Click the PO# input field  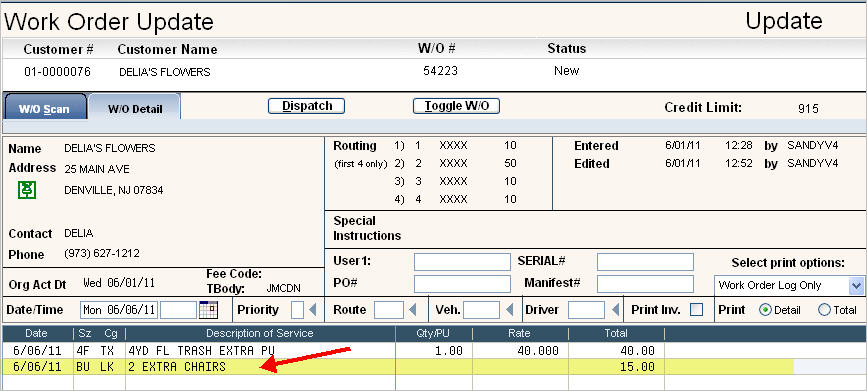point(462,284)
